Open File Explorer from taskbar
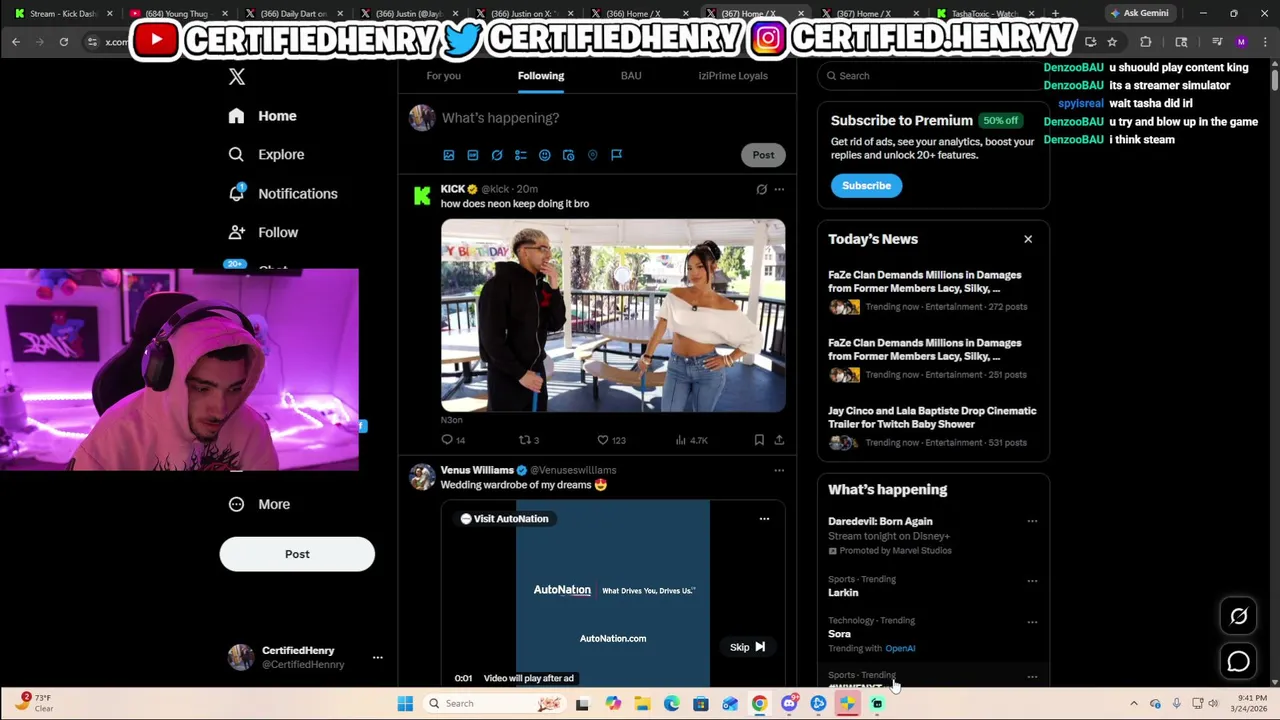 tap(642, 703)
